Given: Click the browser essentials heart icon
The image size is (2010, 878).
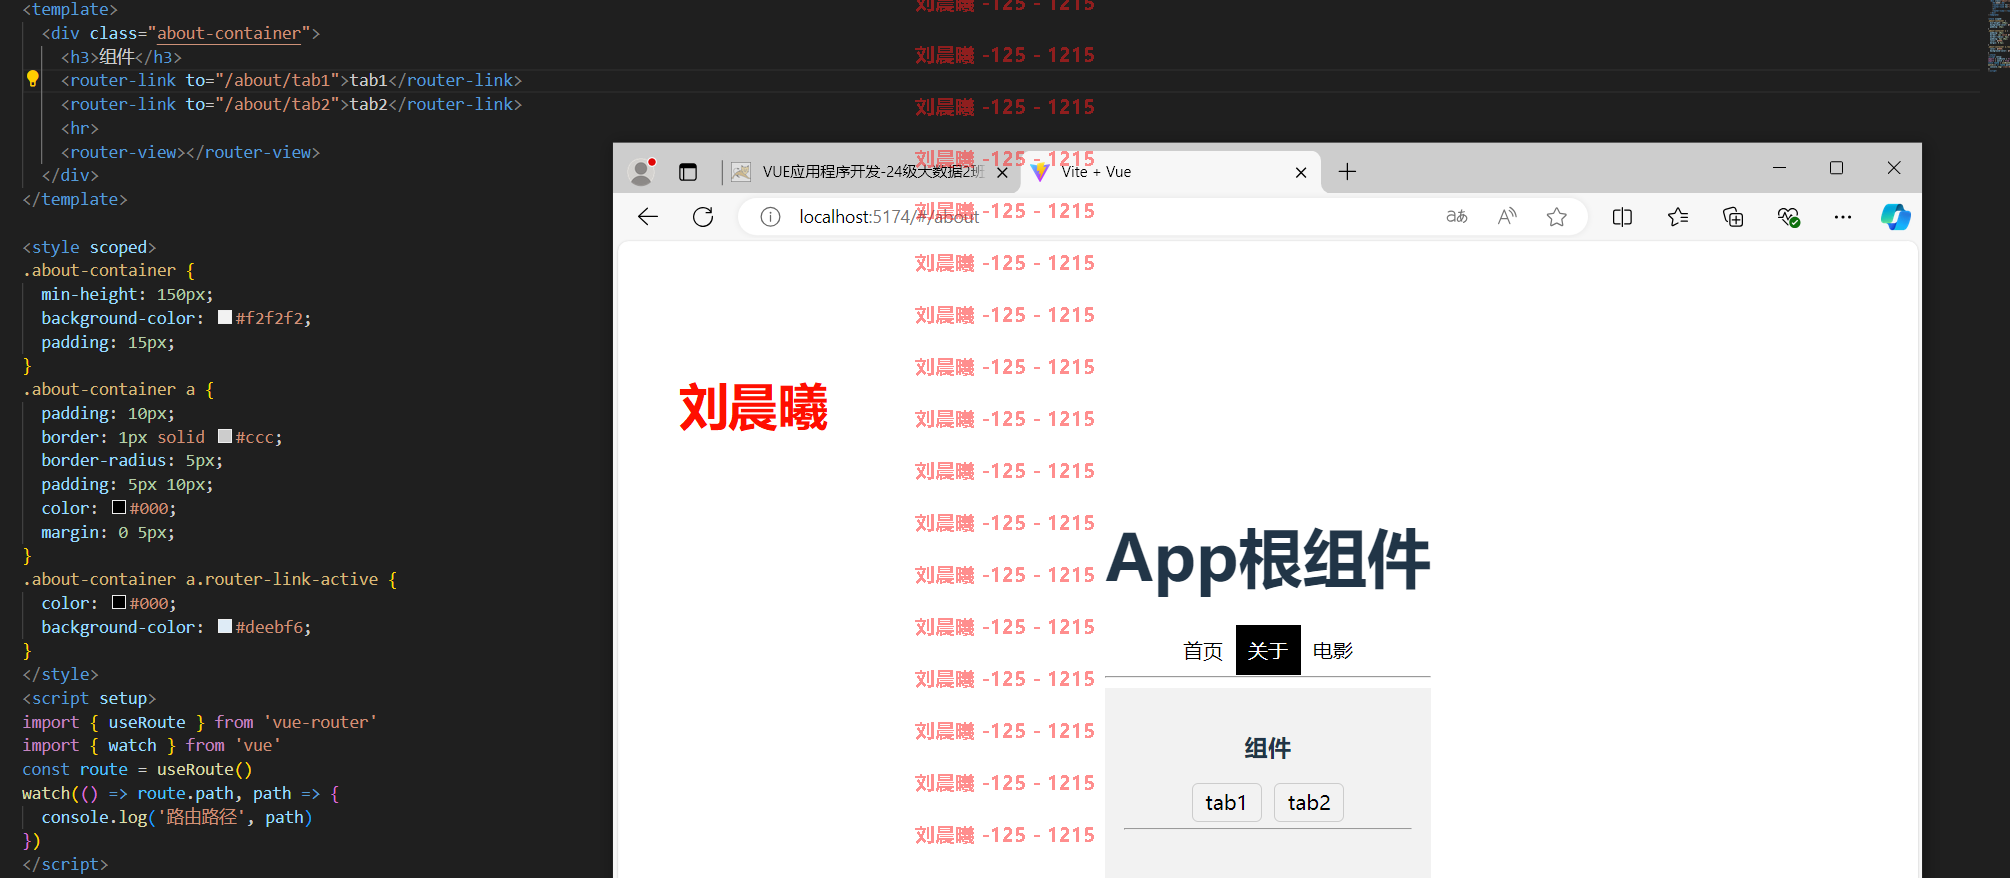Looking at the screenshot, I should pyautogui.click(x=1788, y=217).
